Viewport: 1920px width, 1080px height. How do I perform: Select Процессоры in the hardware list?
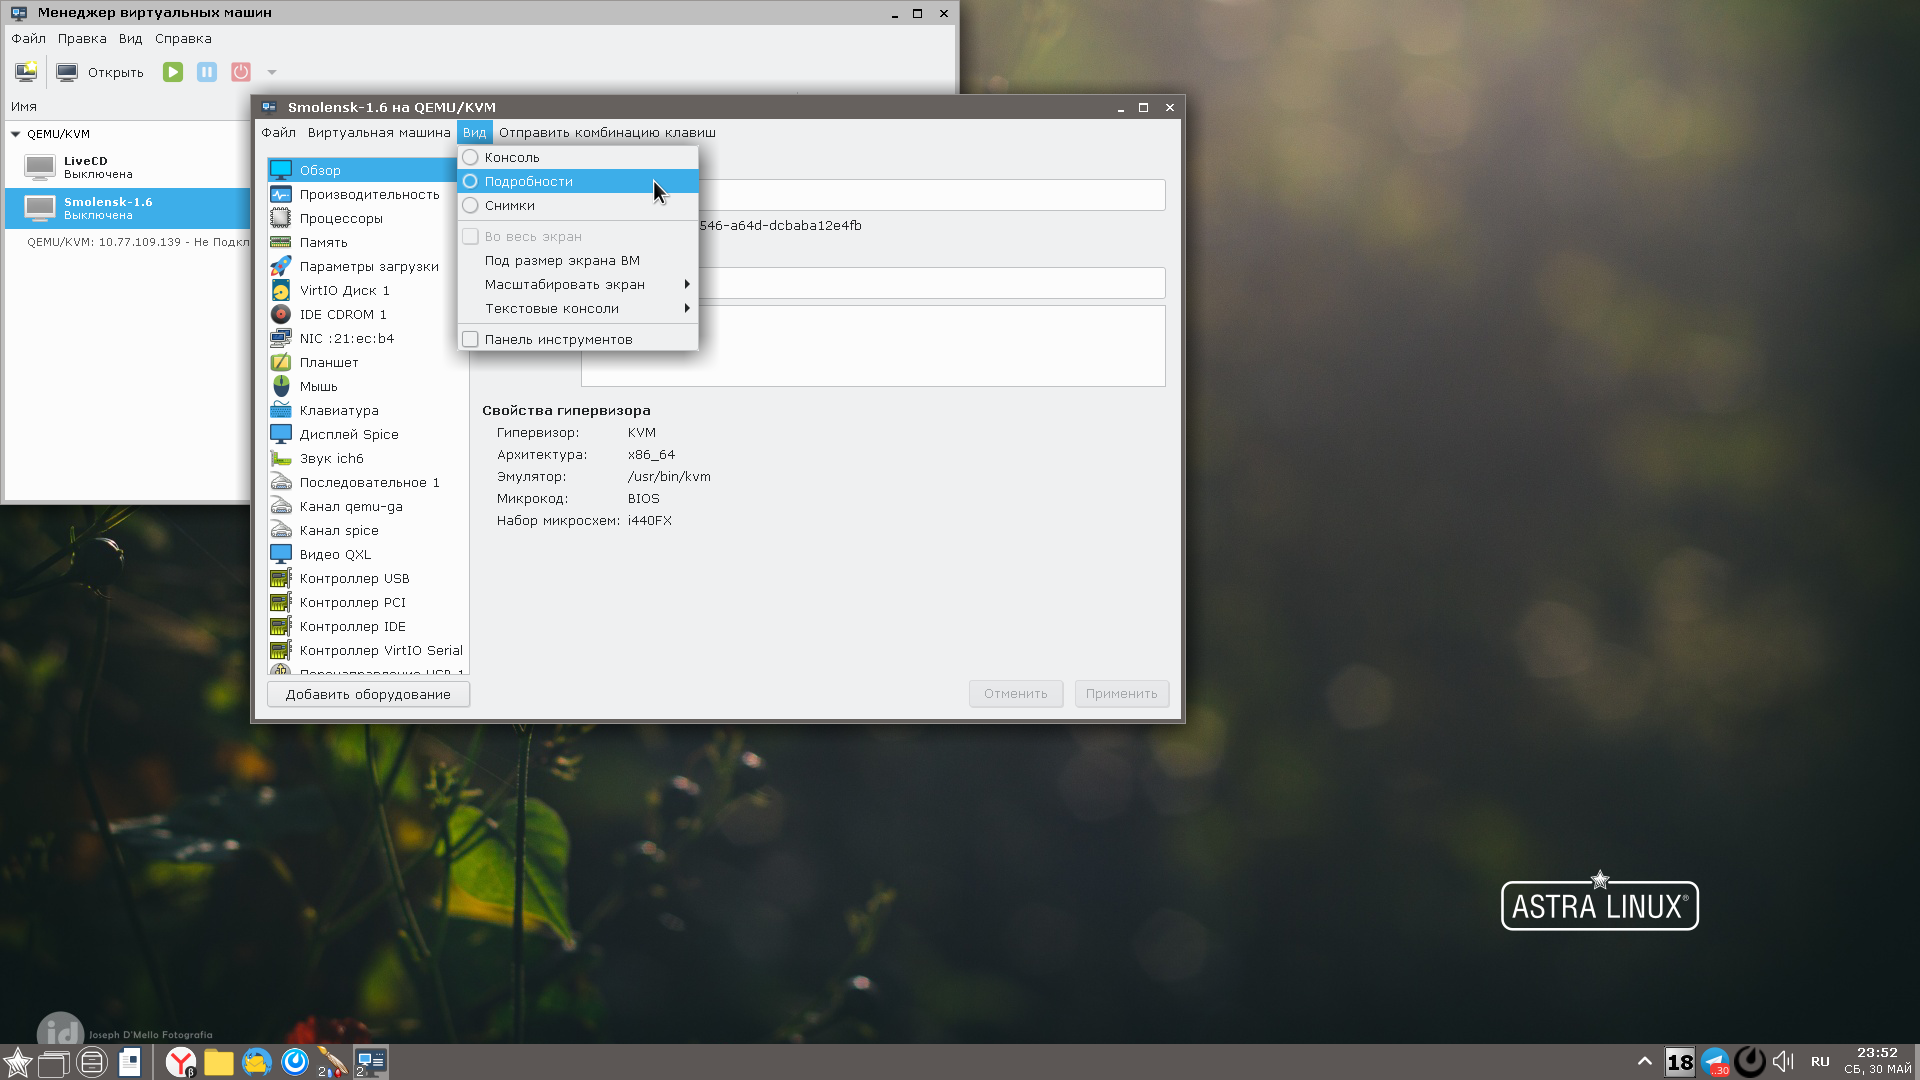[368, 218]
